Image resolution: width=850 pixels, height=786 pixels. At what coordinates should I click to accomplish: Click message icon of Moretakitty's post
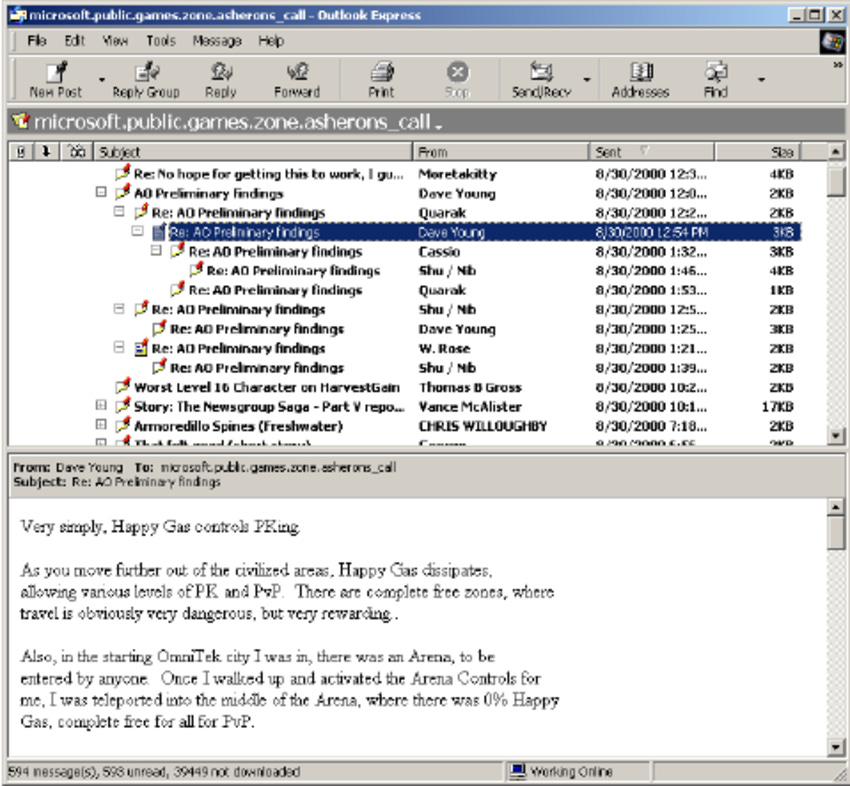123,173
